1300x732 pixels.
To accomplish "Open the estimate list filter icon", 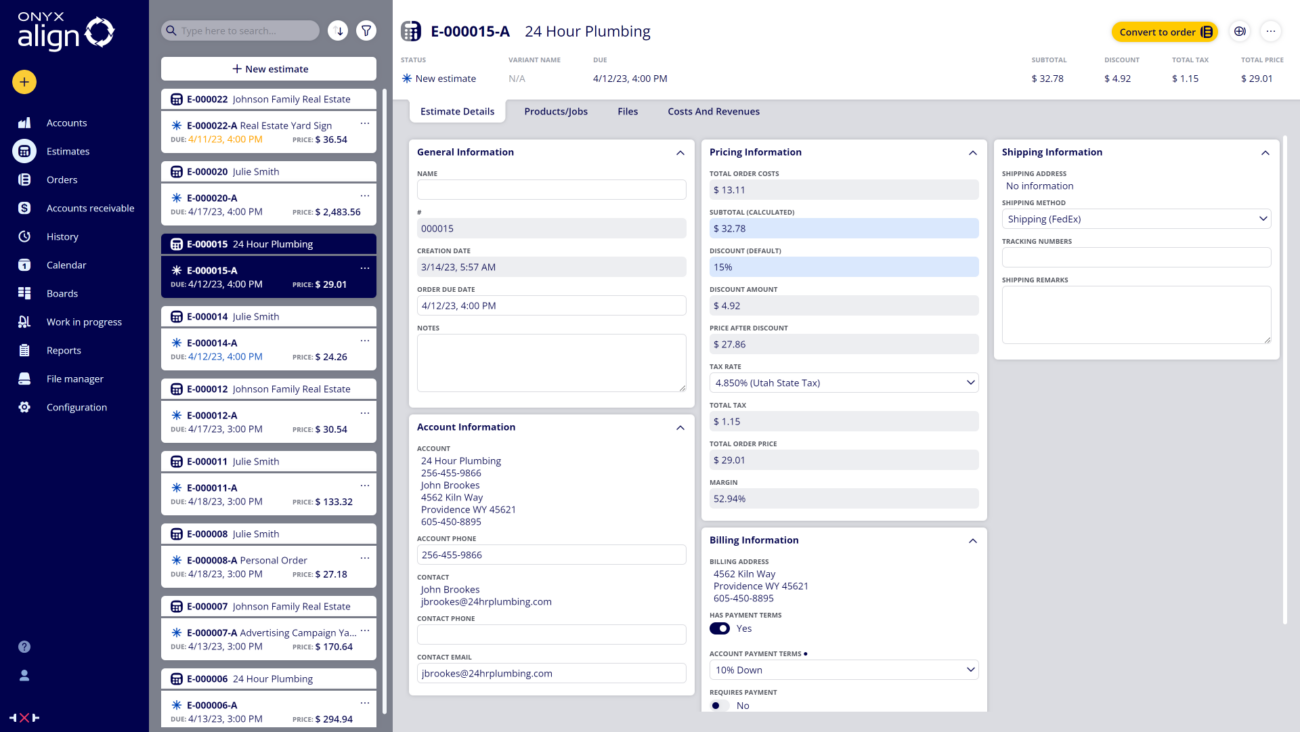I will [366, 31].
